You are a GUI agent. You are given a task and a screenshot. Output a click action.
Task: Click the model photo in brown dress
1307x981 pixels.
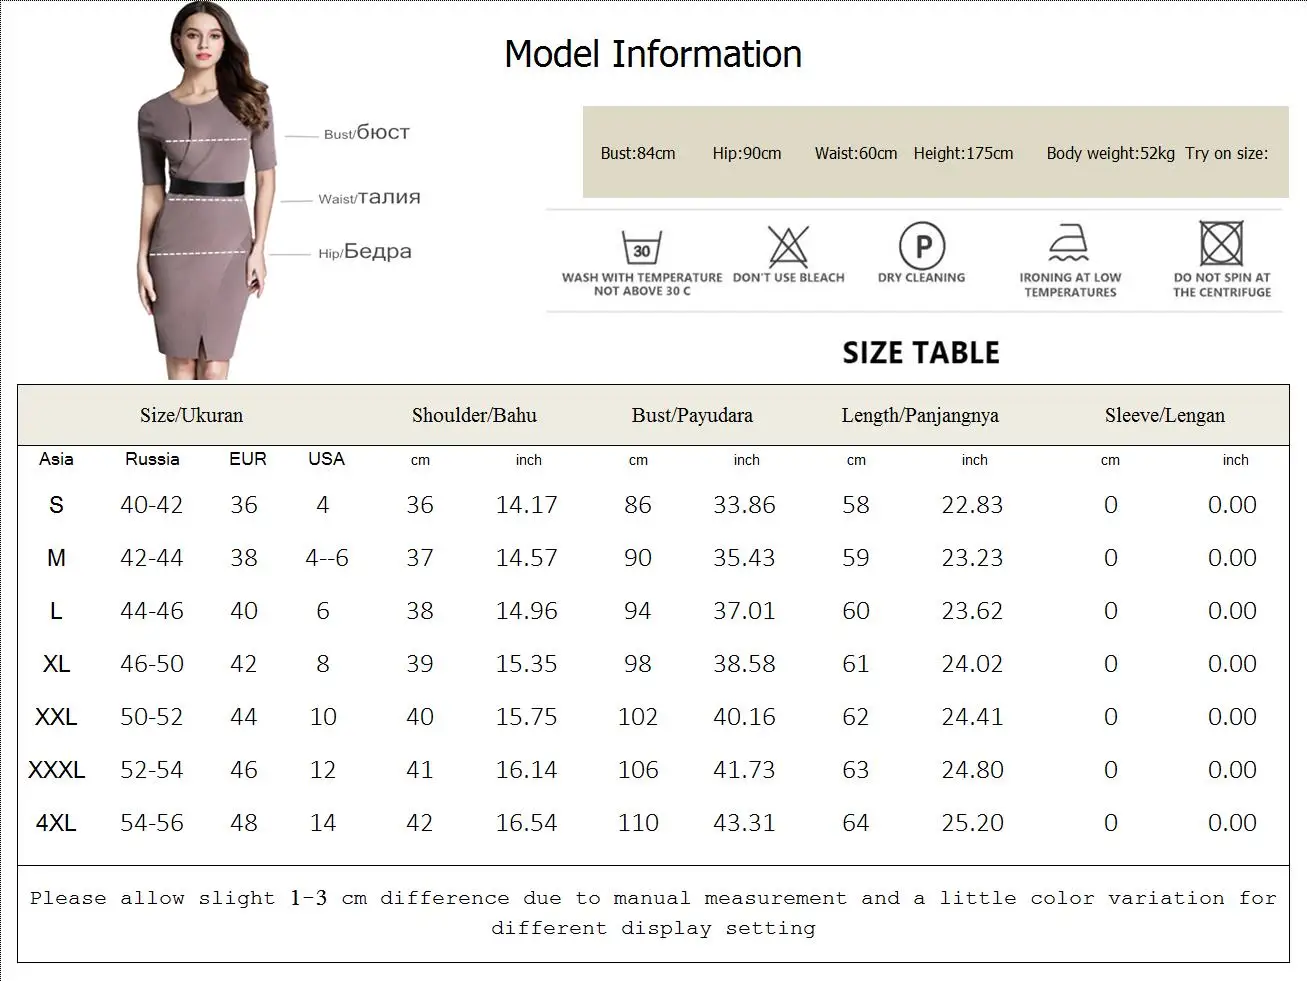click(202, 190)
